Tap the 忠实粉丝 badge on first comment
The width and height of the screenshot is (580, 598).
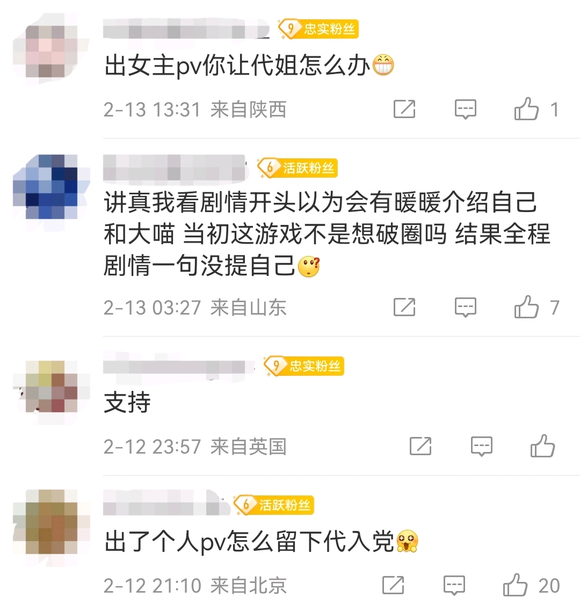click(x=318, y=29)
